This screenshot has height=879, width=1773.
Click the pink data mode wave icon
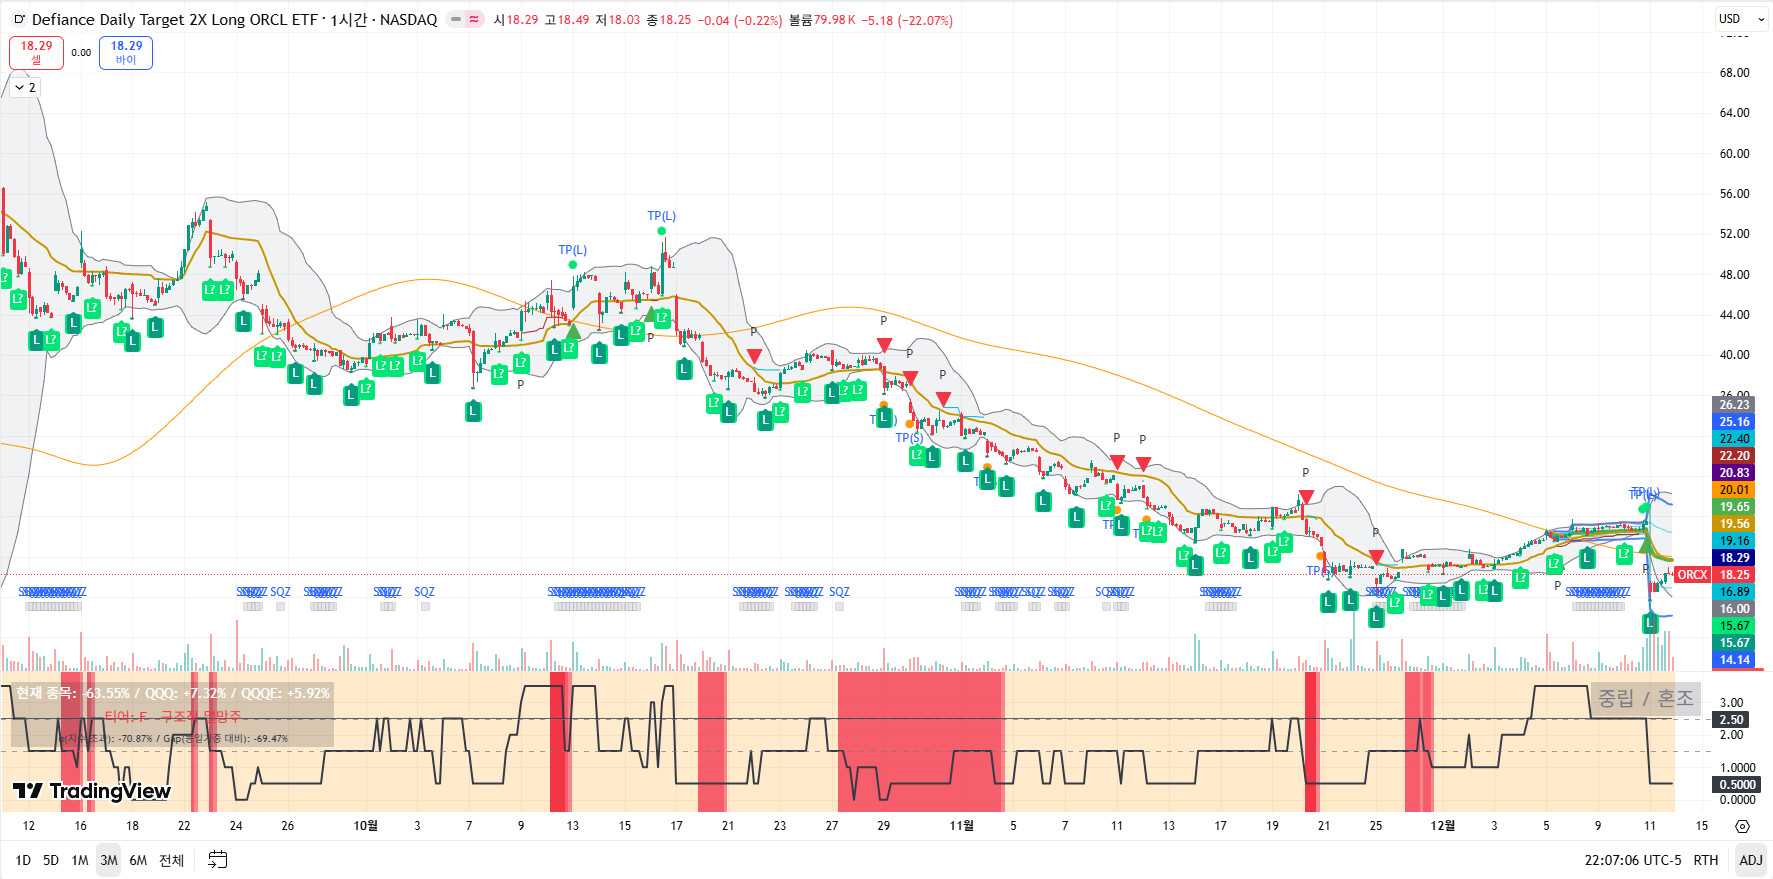[x=474, y=19]
